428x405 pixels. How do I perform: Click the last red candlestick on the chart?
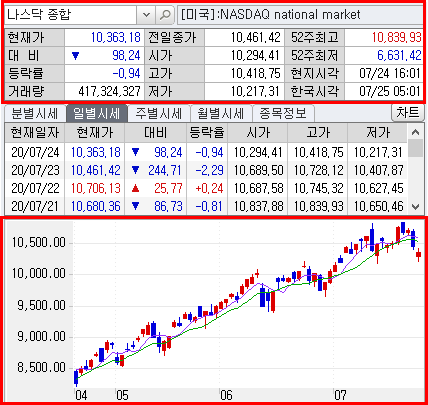click(419, 255)
